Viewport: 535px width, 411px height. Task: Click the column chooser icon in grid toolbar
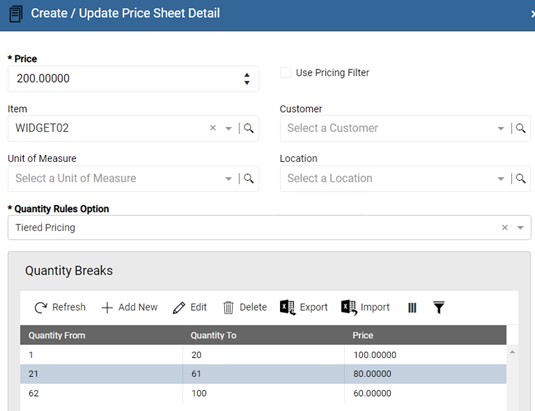[412, 308]
